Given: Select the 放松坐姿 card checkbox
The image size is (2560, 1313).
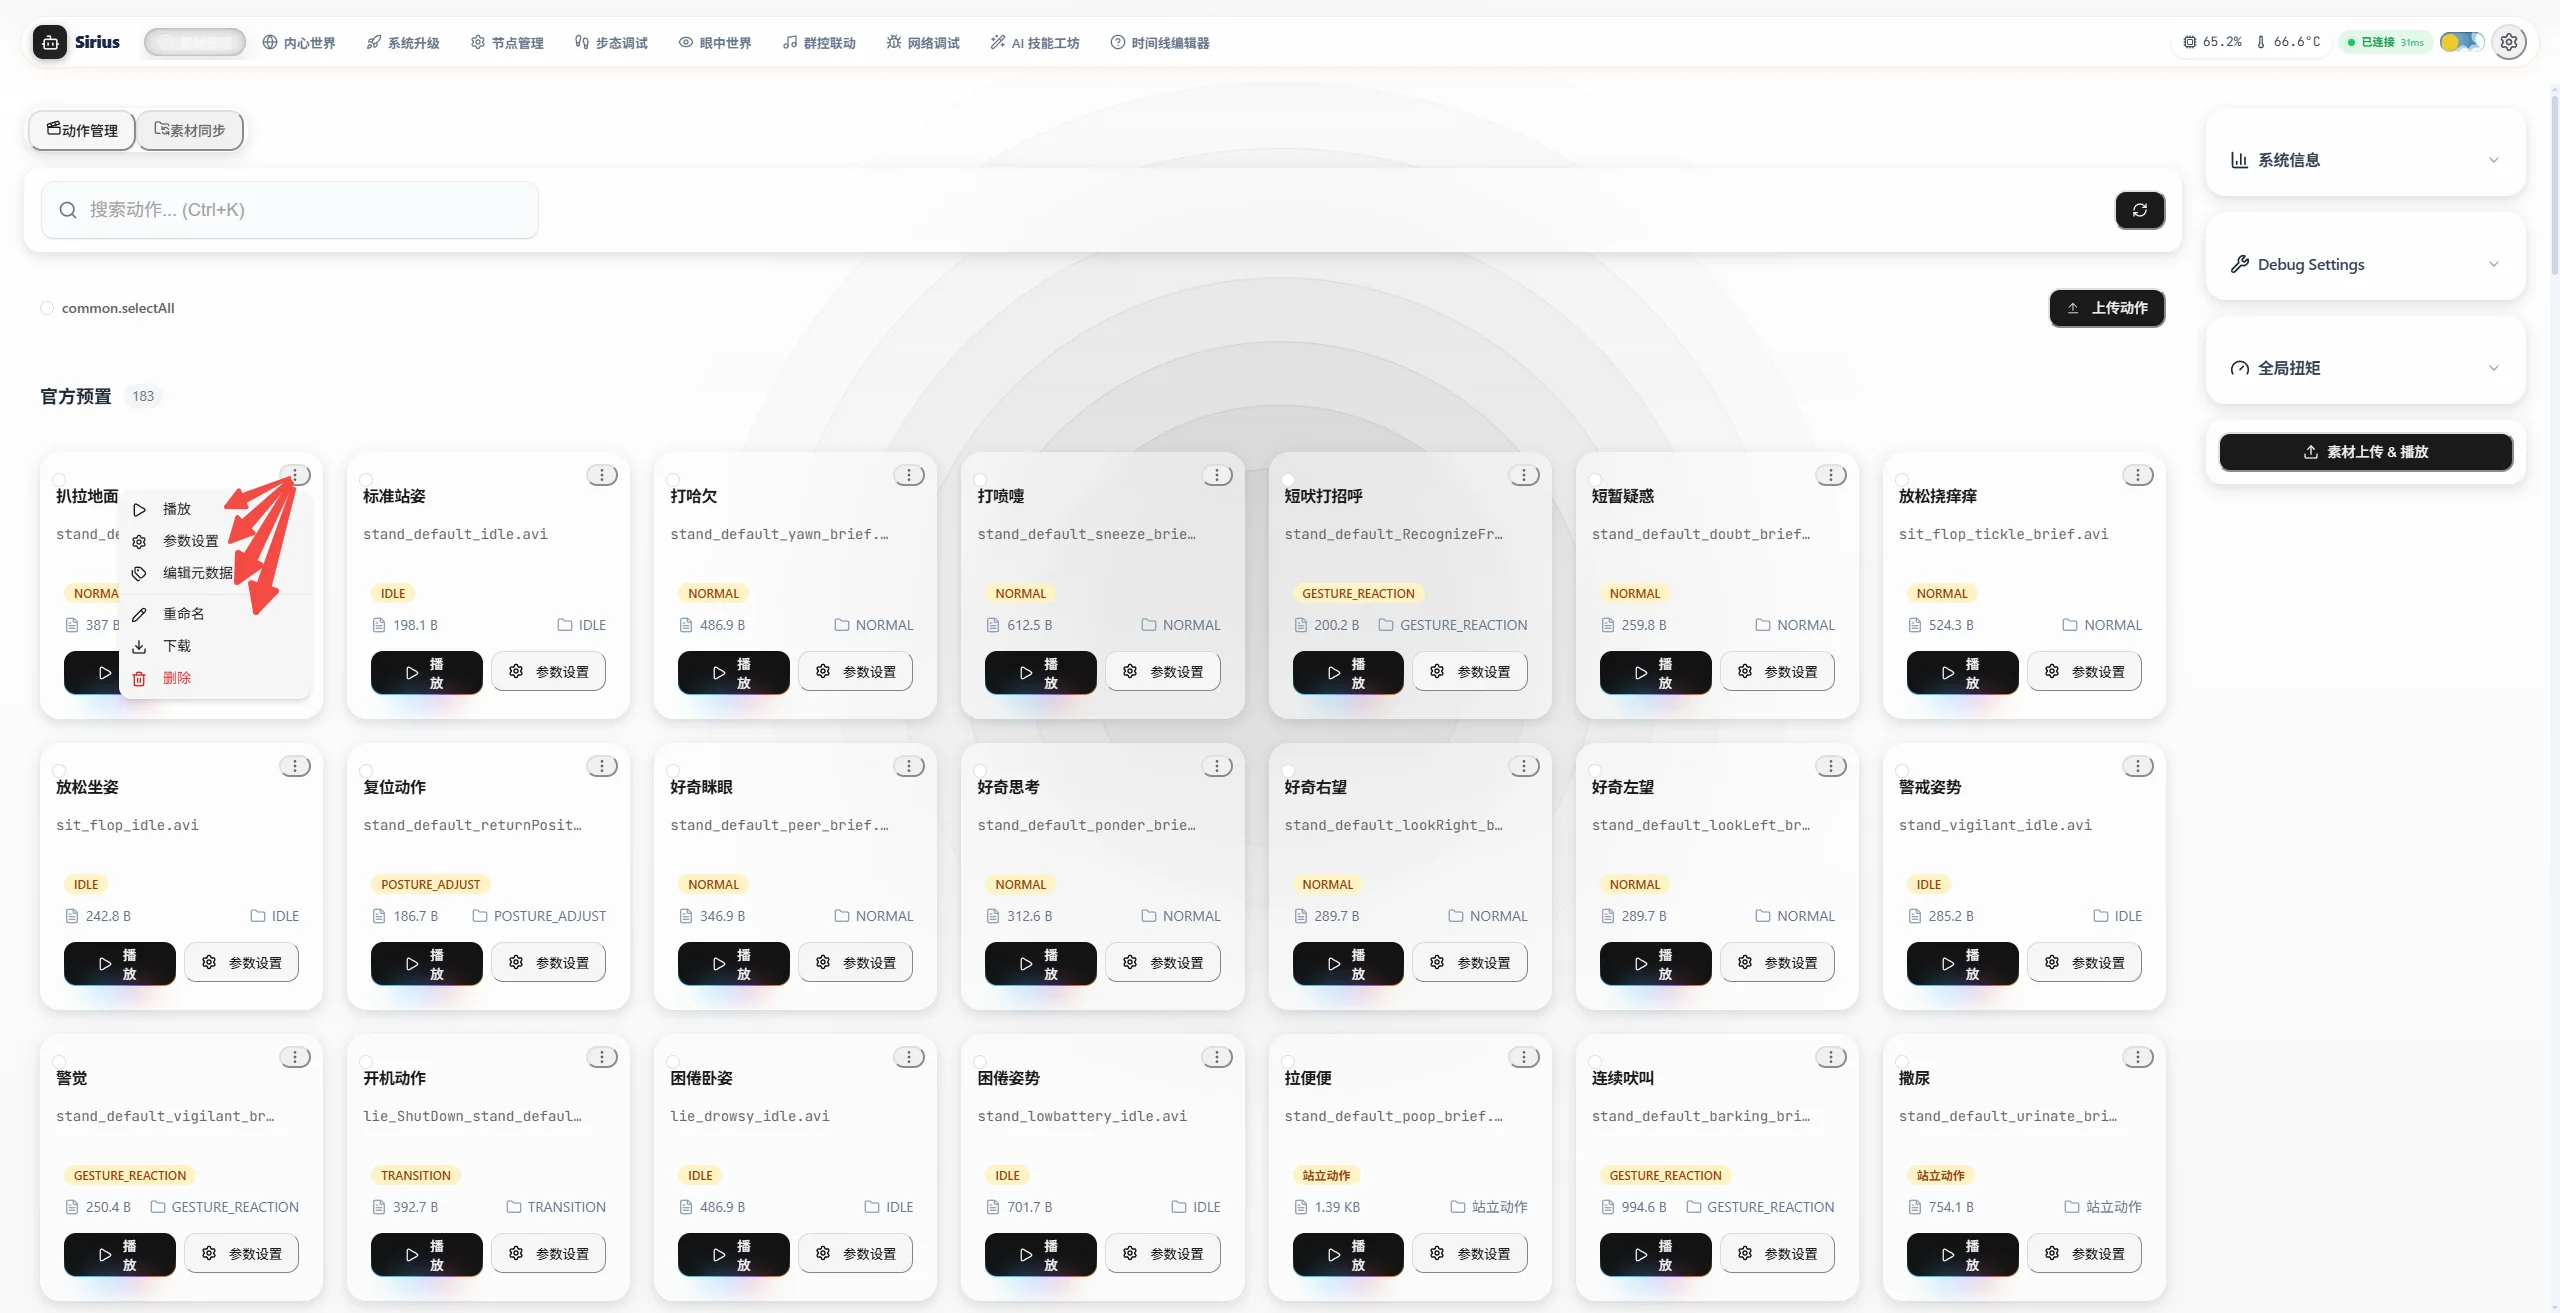Looking at the screenshot, I should [59, 770].
